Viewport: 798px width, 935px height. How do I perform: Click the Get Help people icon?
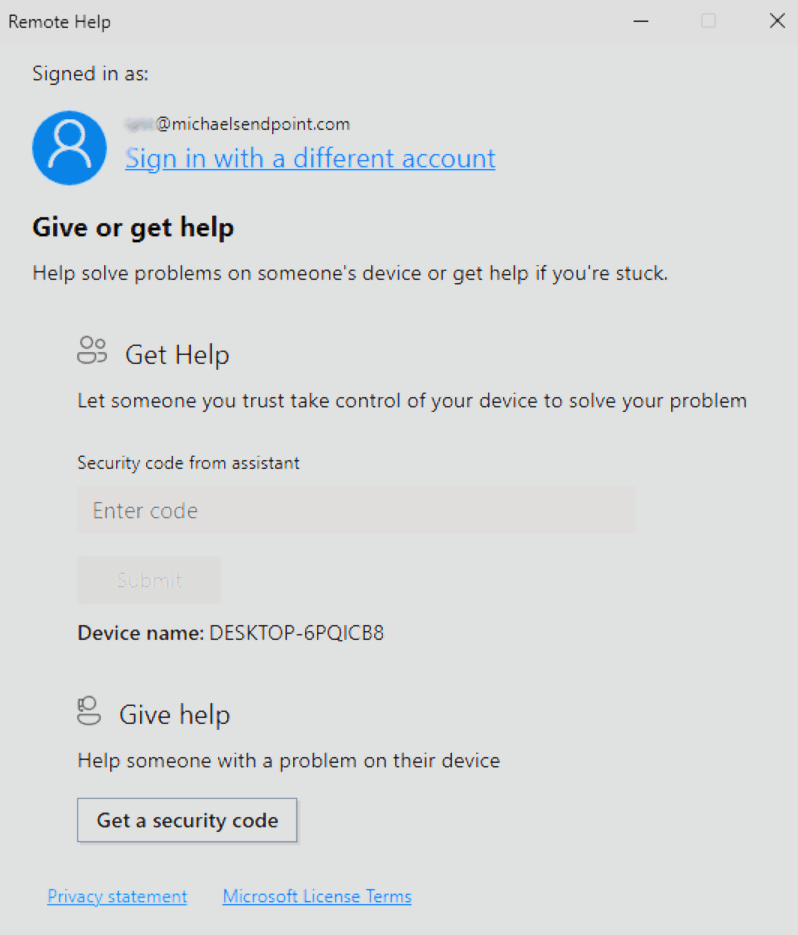point(92,350)
